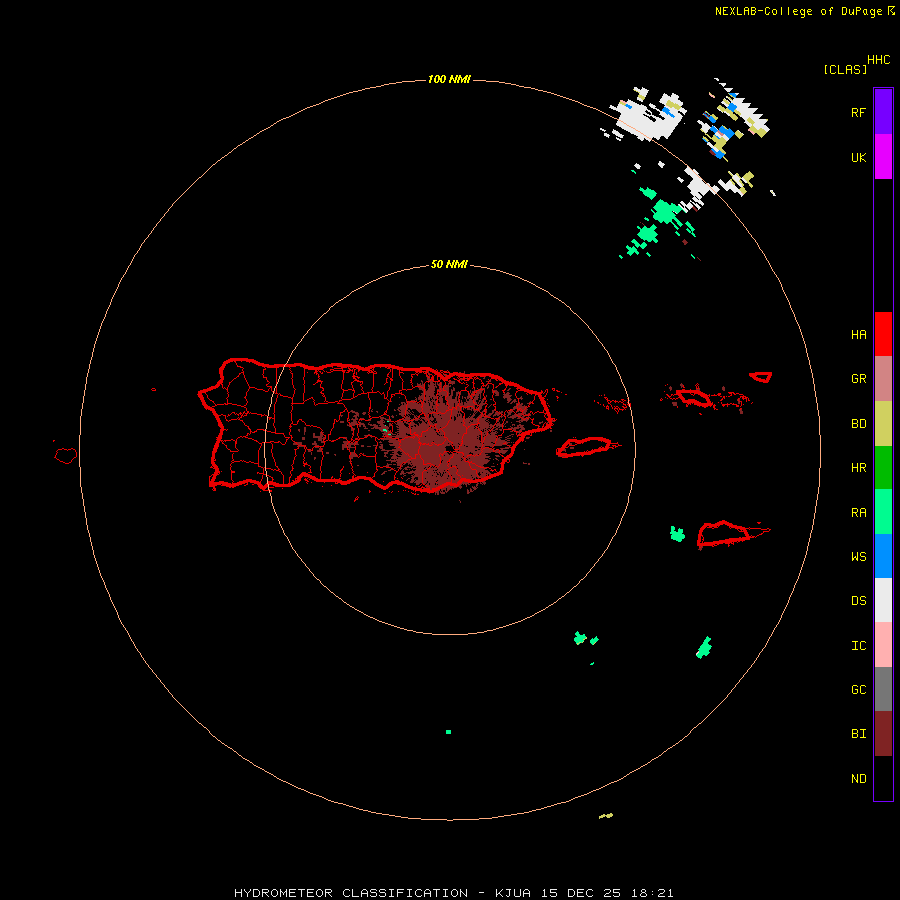Viewport: 900px width, 900px height.
Task: Click the isolated green square echo near the map bottom
Action: (448, 732)
